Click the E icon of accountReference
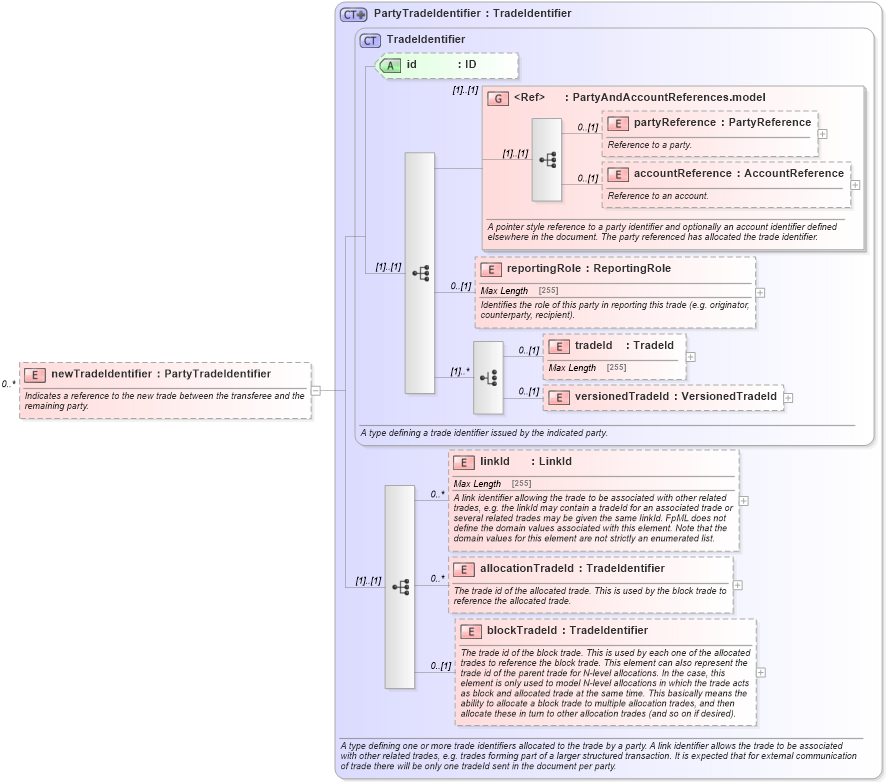Screen dimensions: 887x782 (x=618, y=175)
